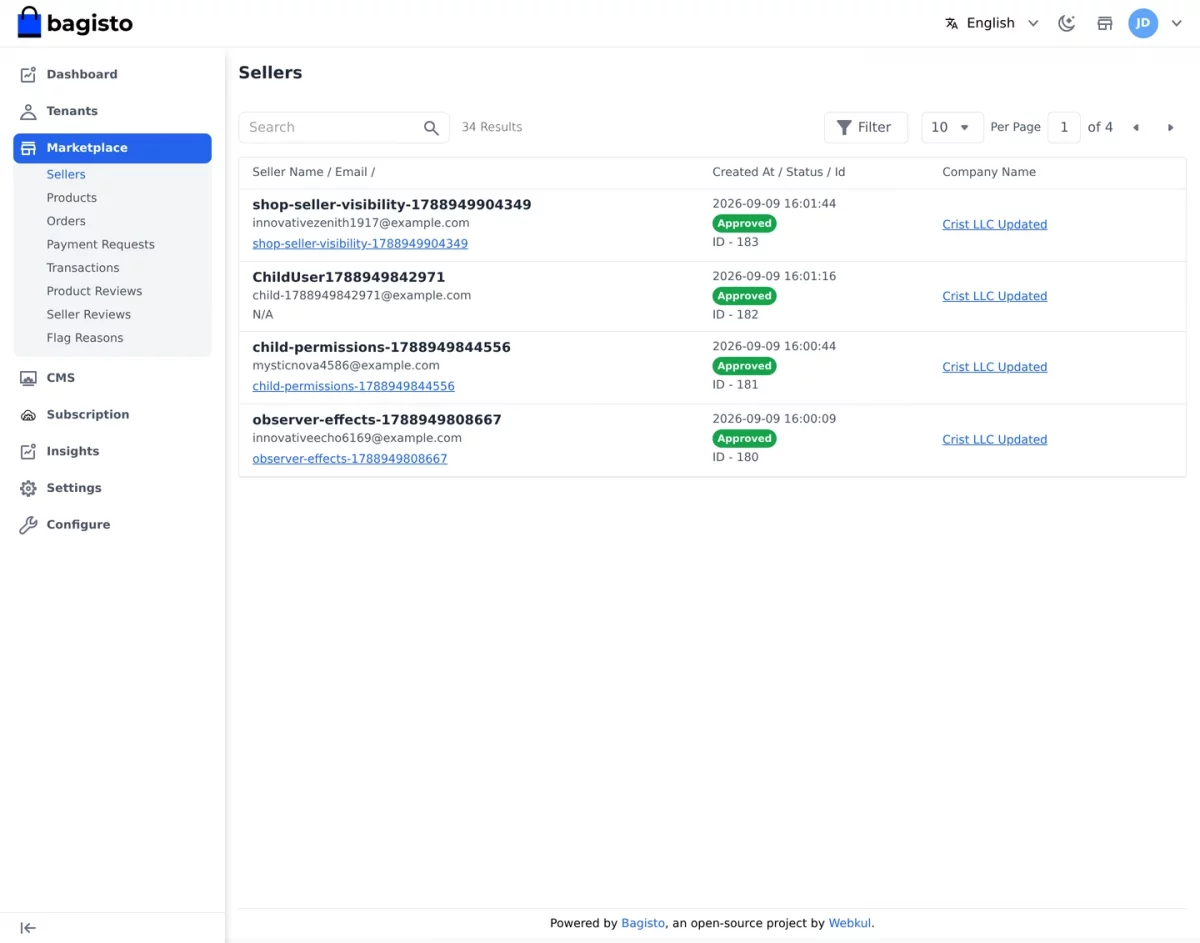Select seller name ChildUser1788949842971
The image size is (1200, 943).
(348, 277)
